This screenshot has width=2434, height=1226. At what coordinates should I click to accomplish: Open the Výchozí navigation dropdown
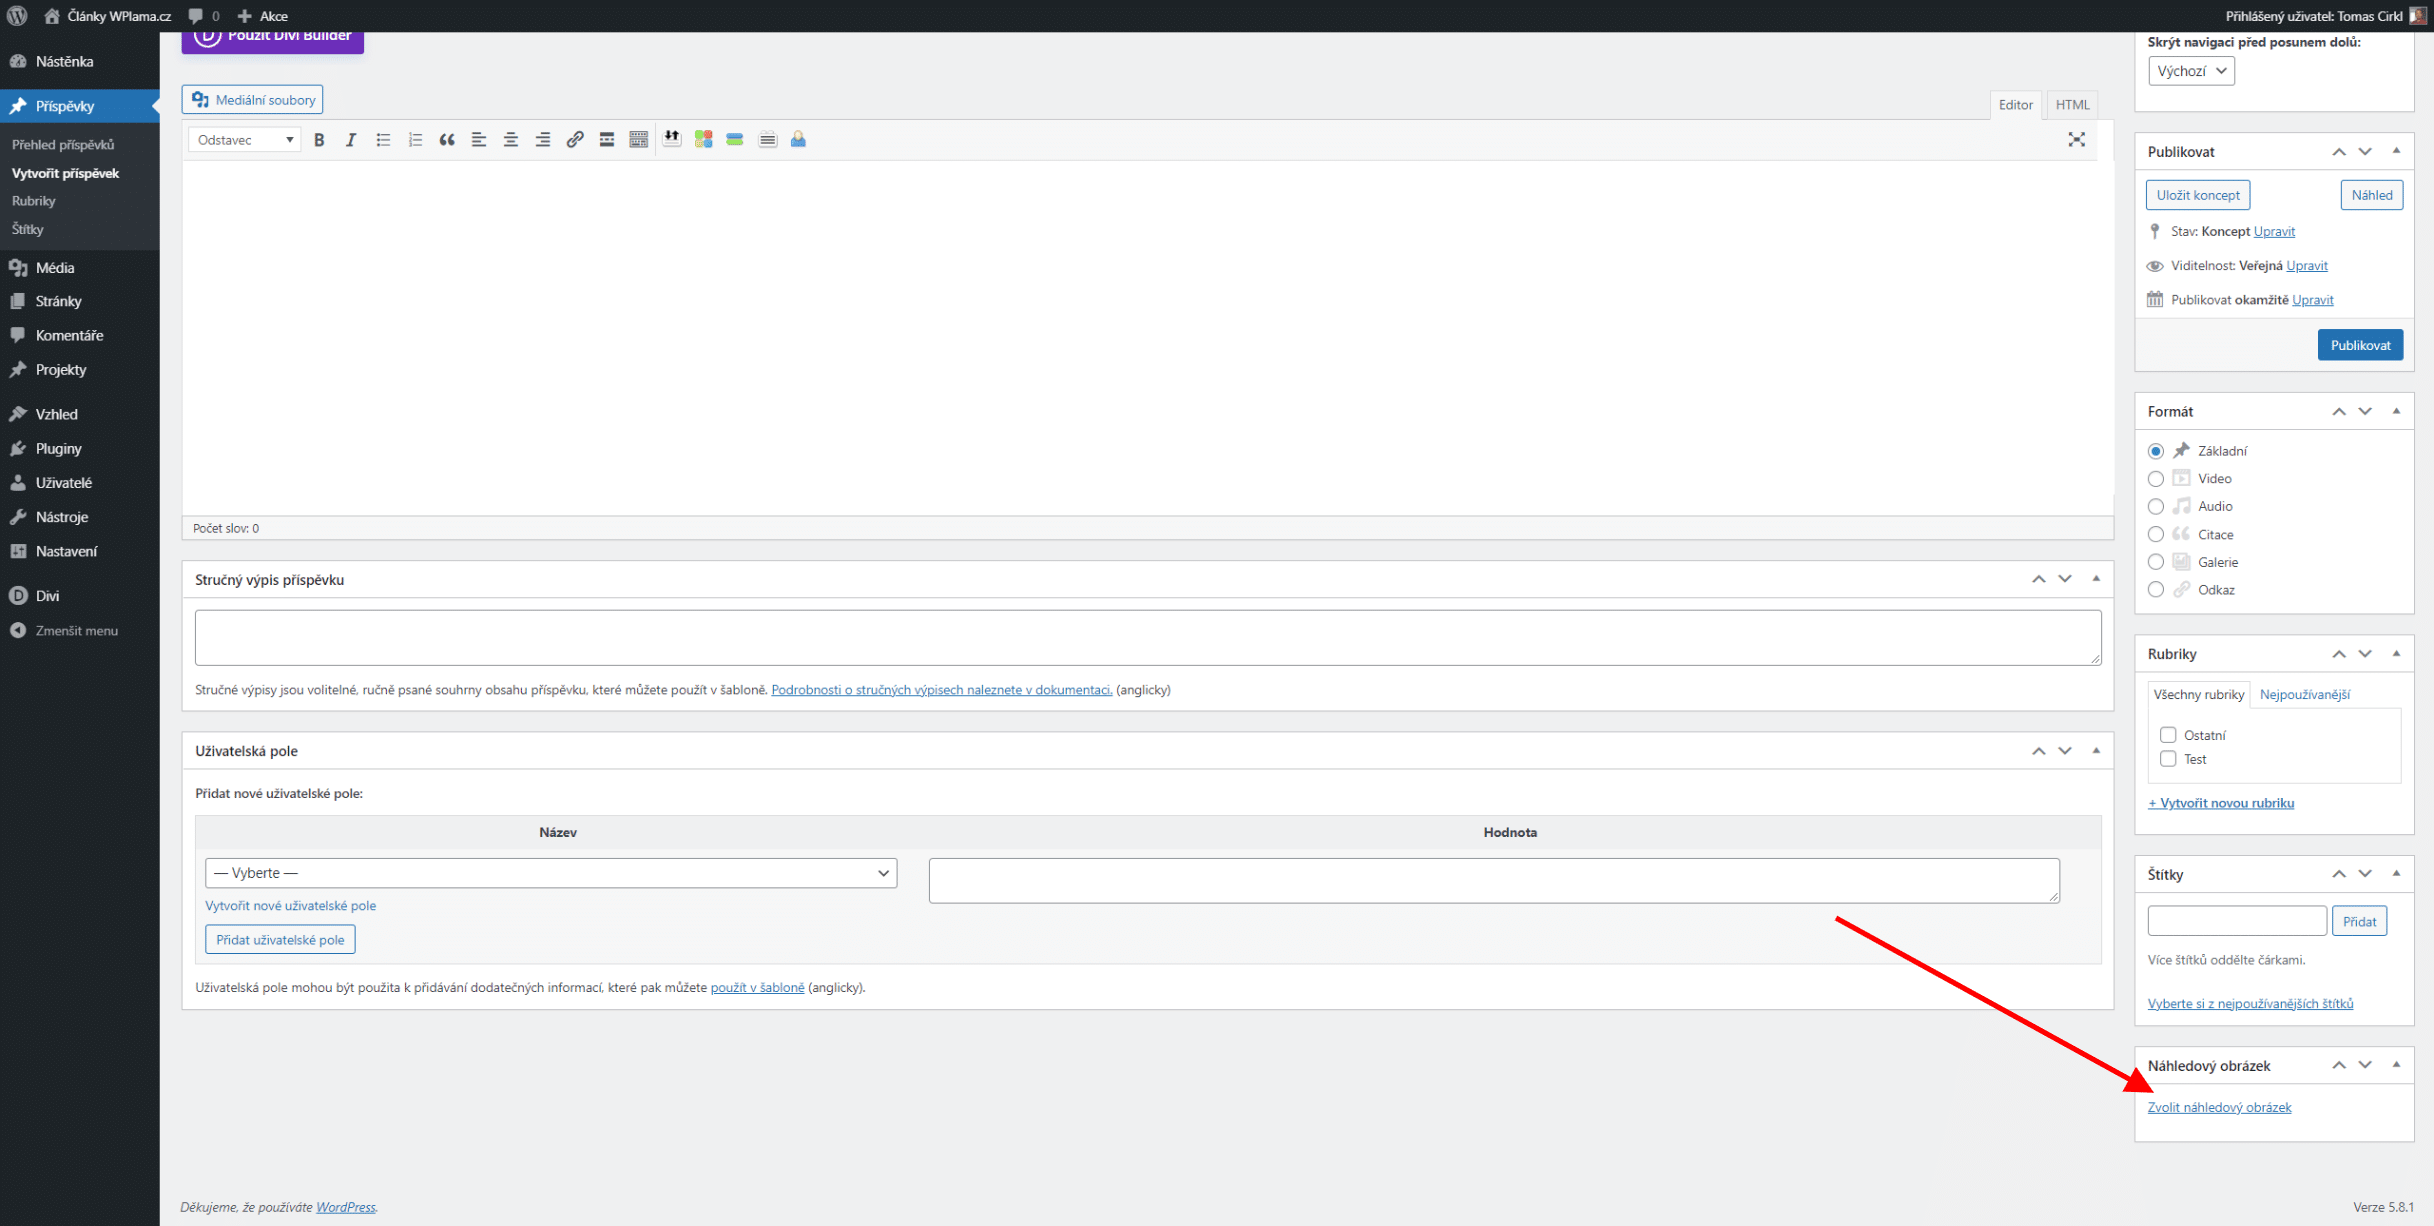point(2191,71)
